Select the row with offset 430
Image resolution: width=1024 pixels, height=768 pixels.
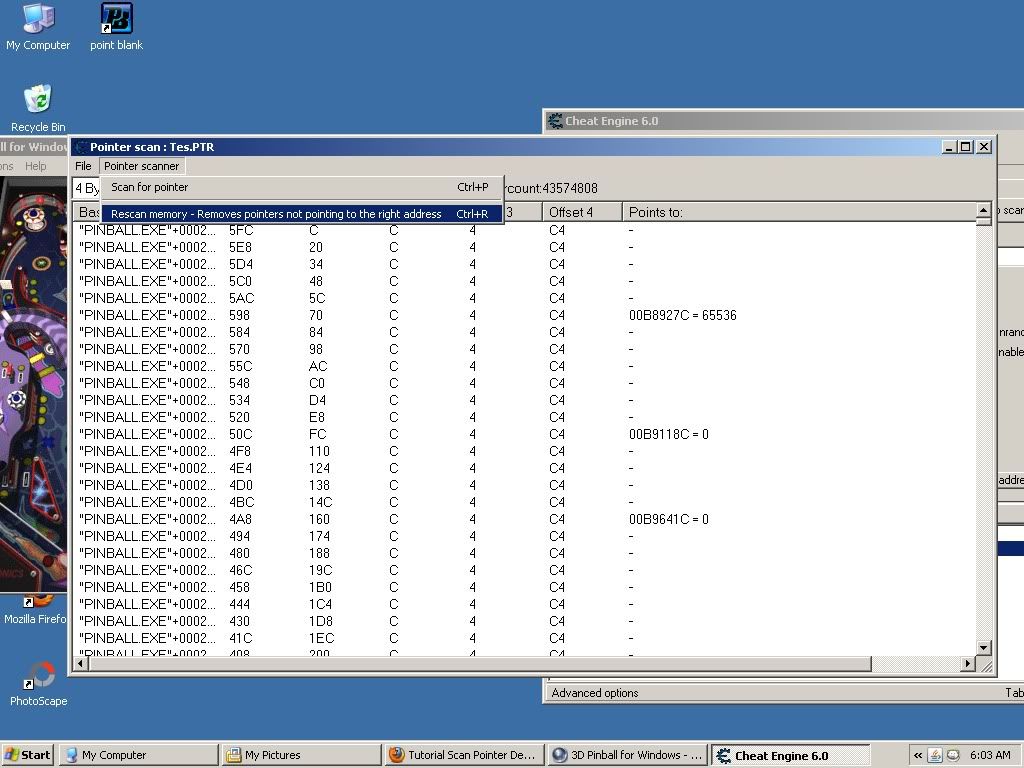(x=526, y=621)
